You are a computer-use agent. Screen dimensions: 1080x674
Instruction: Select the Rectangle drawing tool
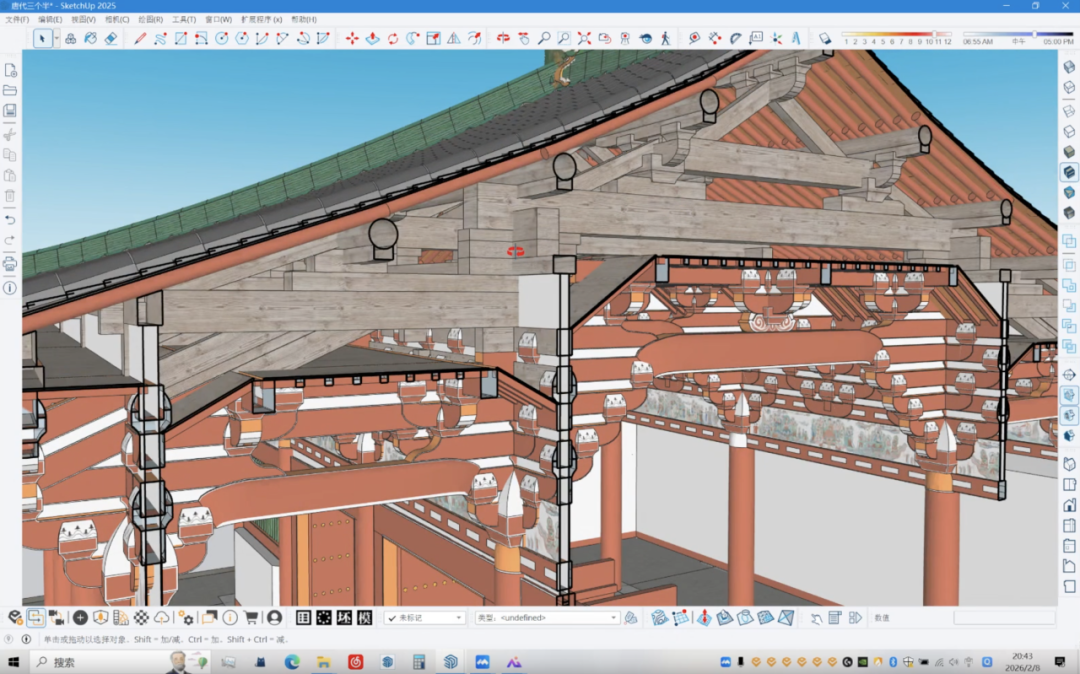click(180, 39)
